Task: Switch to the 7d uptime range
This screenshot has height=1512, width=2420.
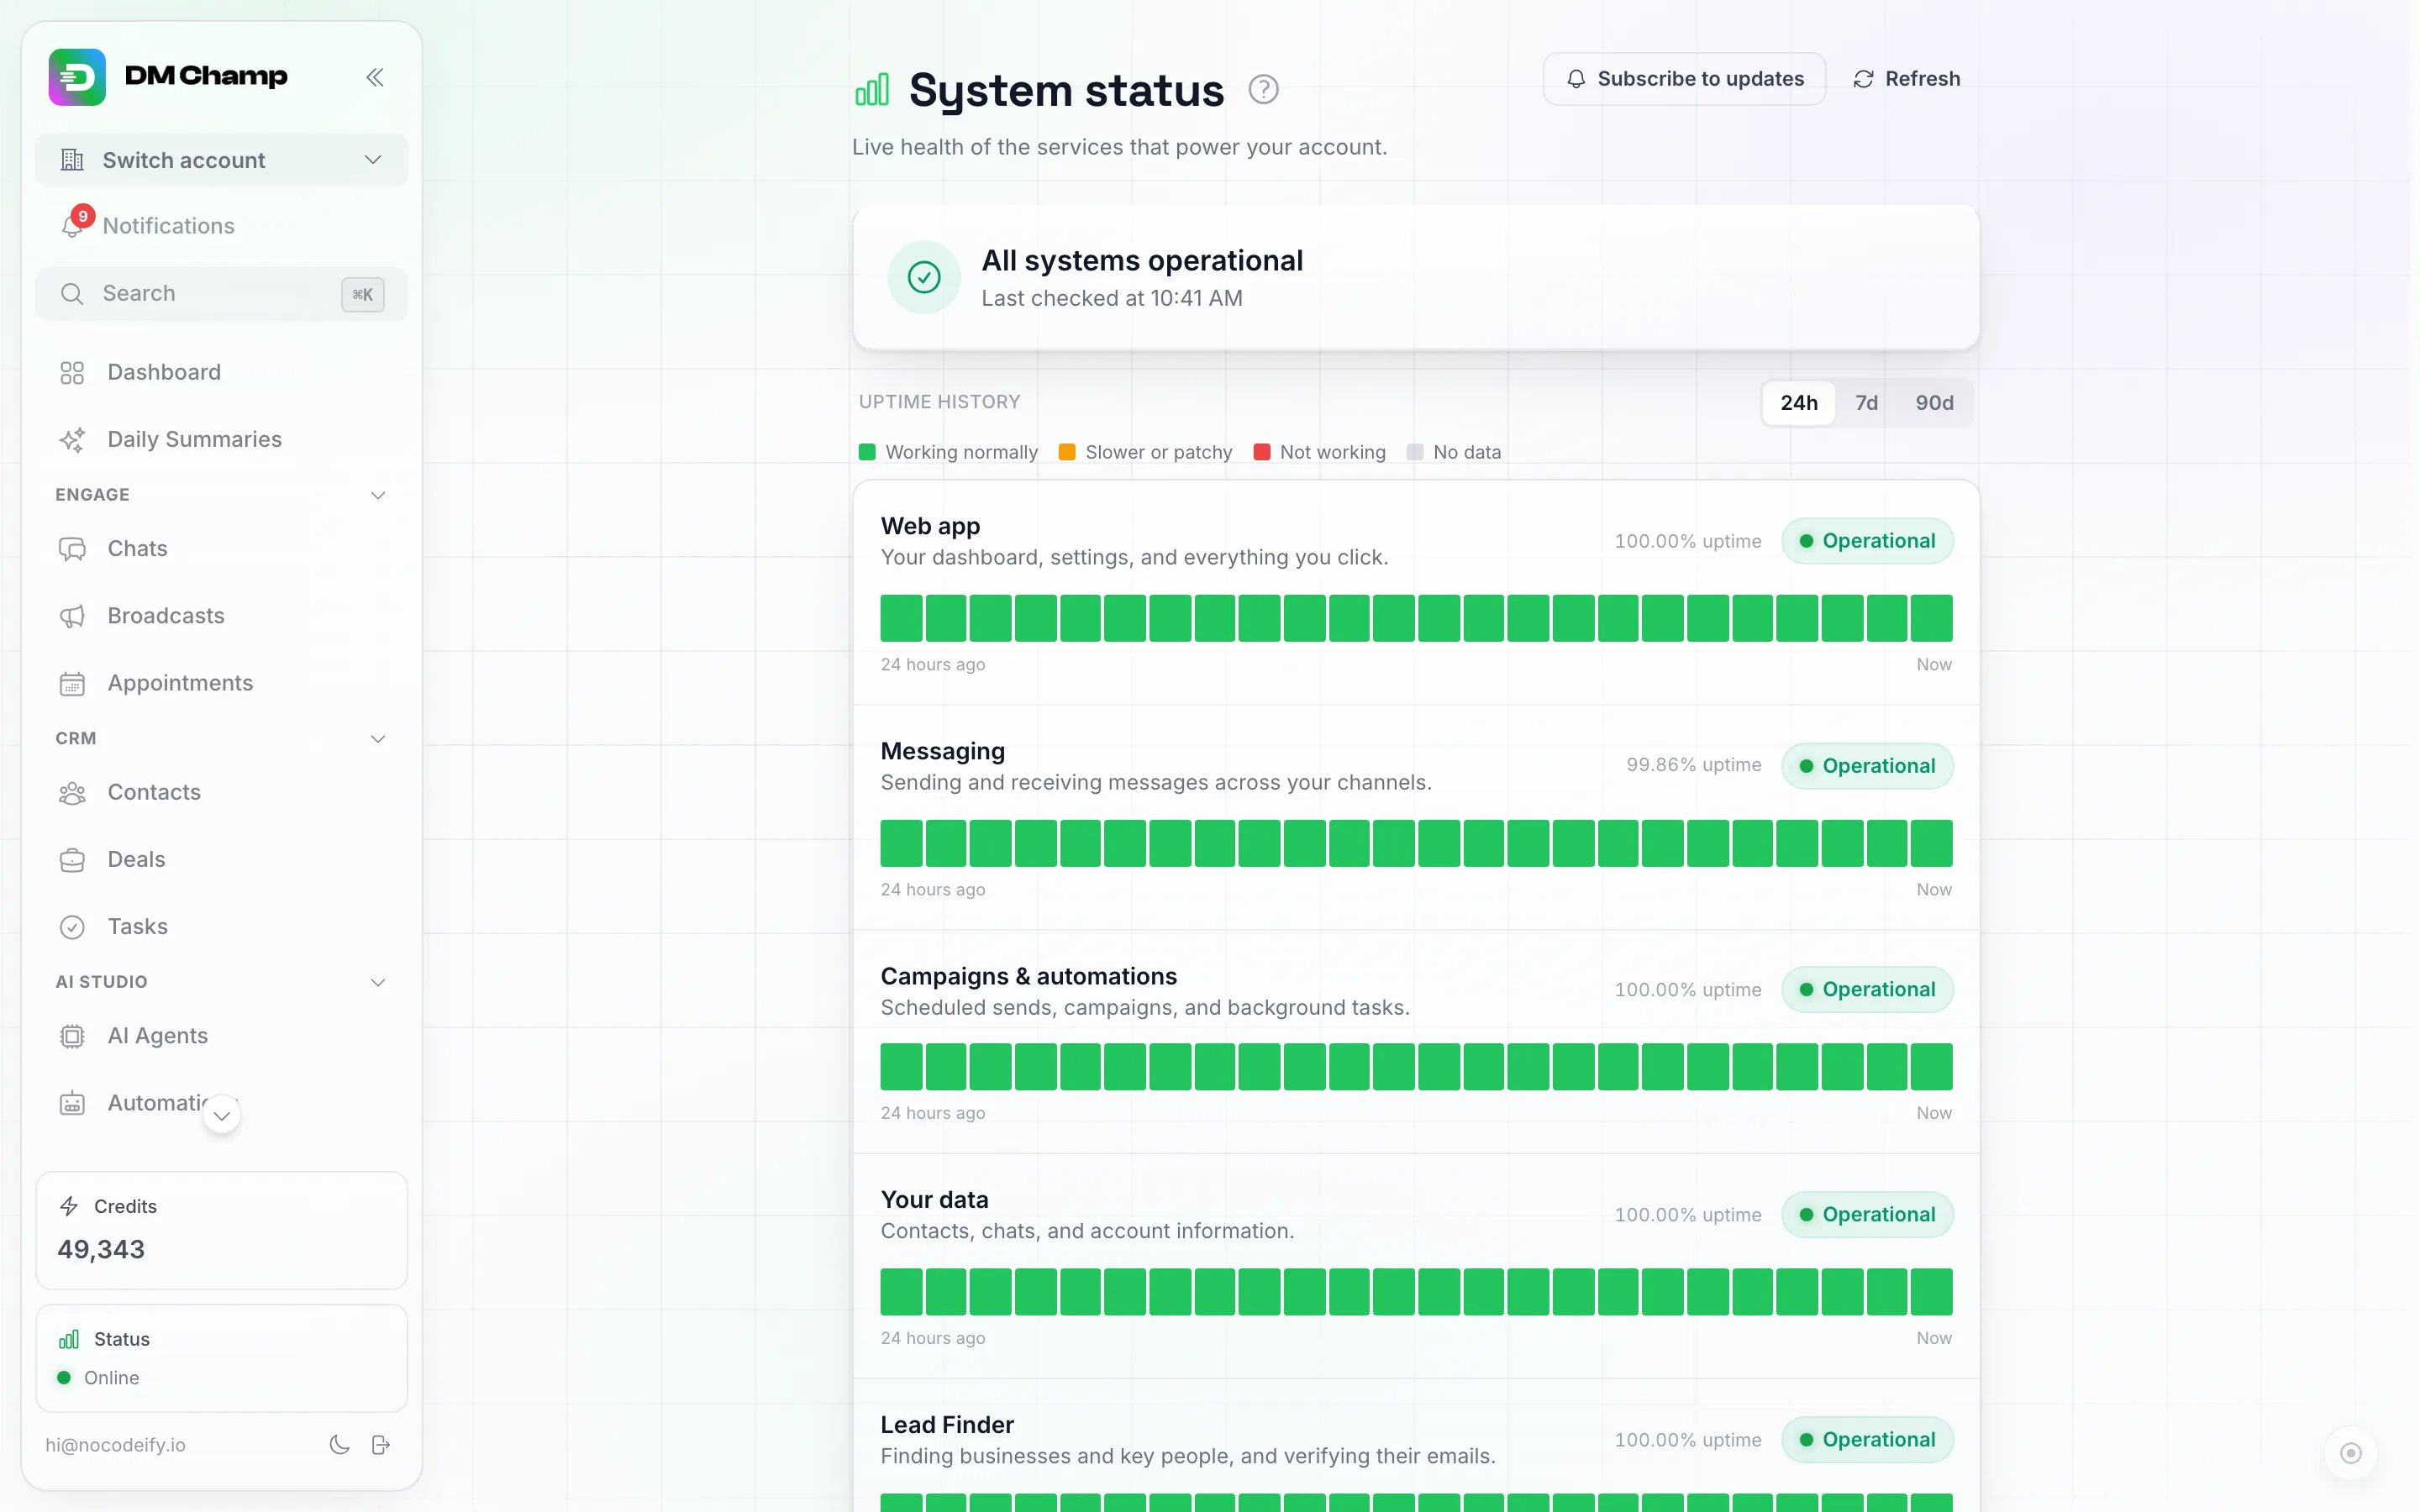Action: 1866,403
